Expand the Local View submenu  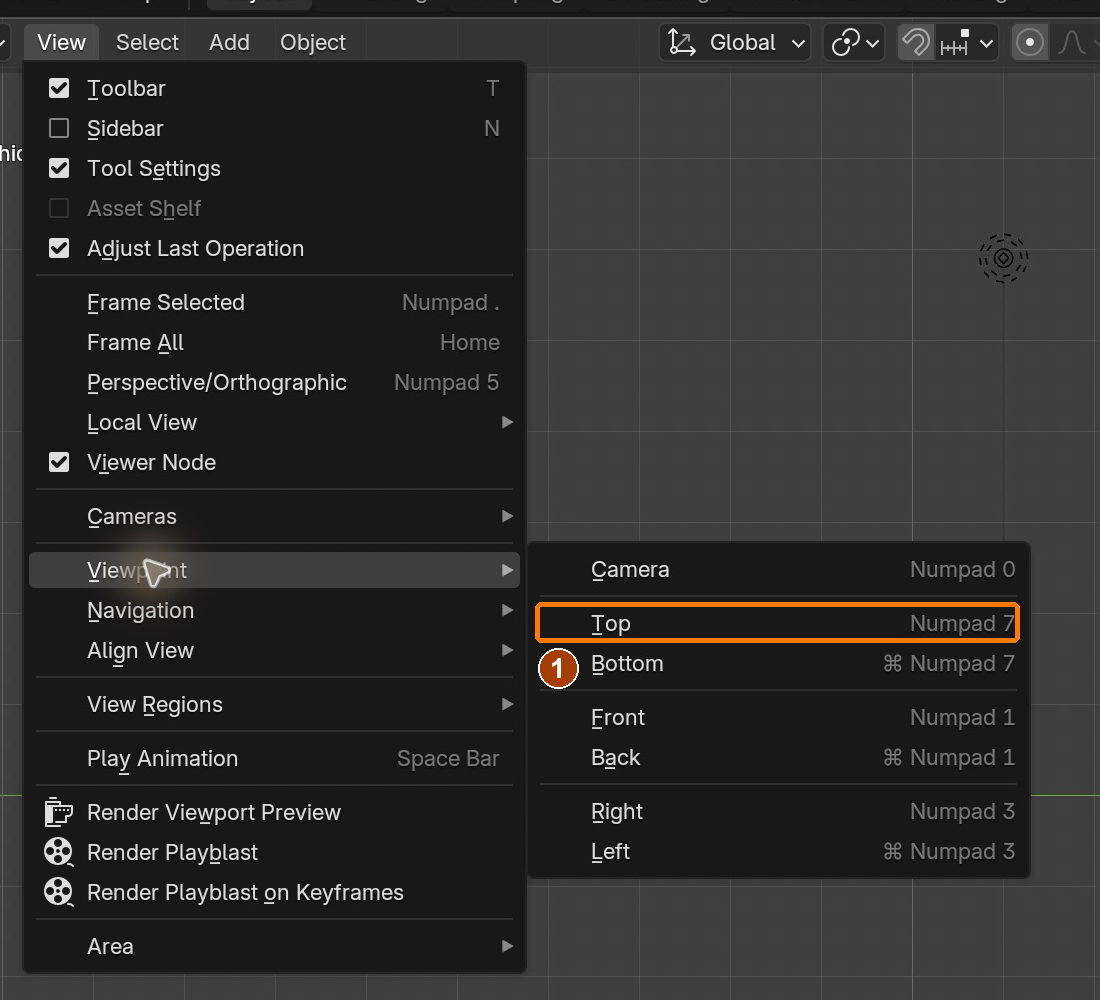274,422
